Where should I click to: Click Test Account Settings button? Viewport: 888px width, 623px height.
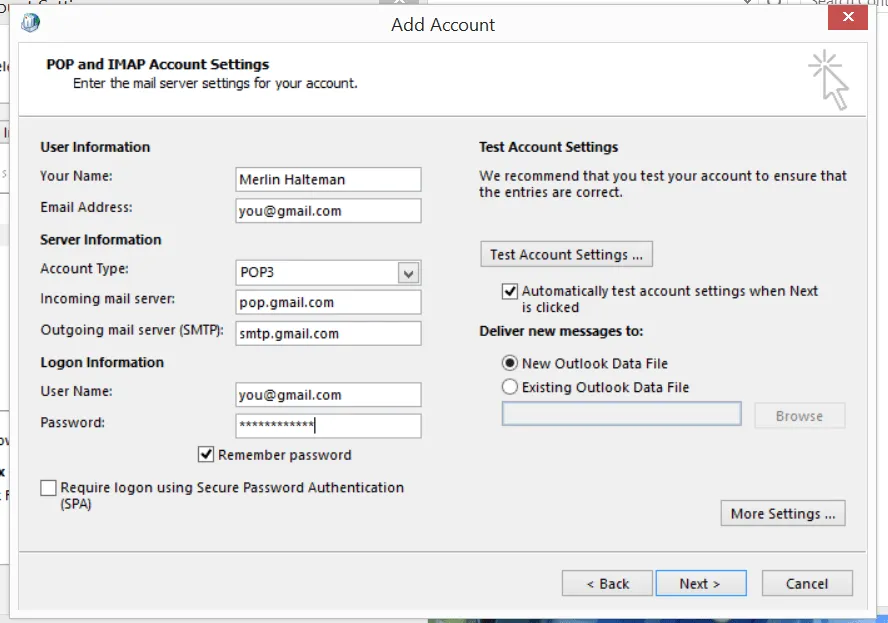pos(566,254)
